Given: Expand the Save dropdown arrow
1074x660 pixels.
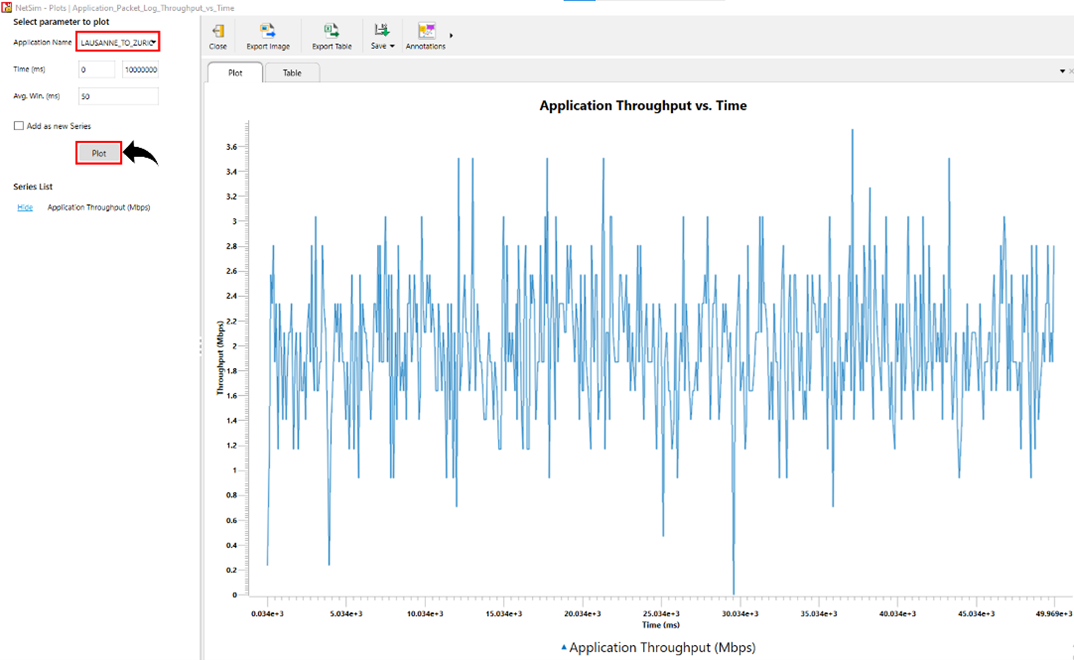Looking at the screenshot, I should click(x=392, y=46).
